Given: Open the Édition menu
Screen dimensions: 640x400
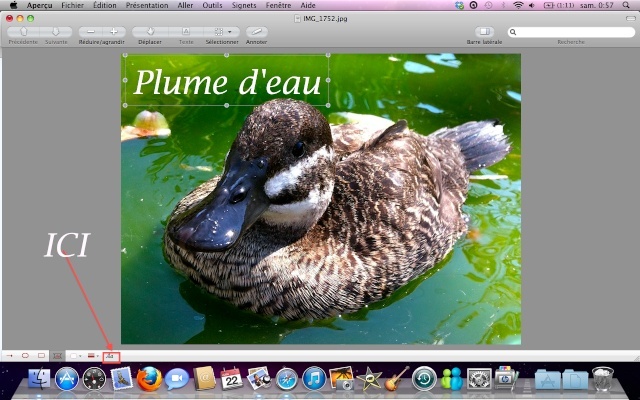Looking at the screenshot, I should click(104, 5).
